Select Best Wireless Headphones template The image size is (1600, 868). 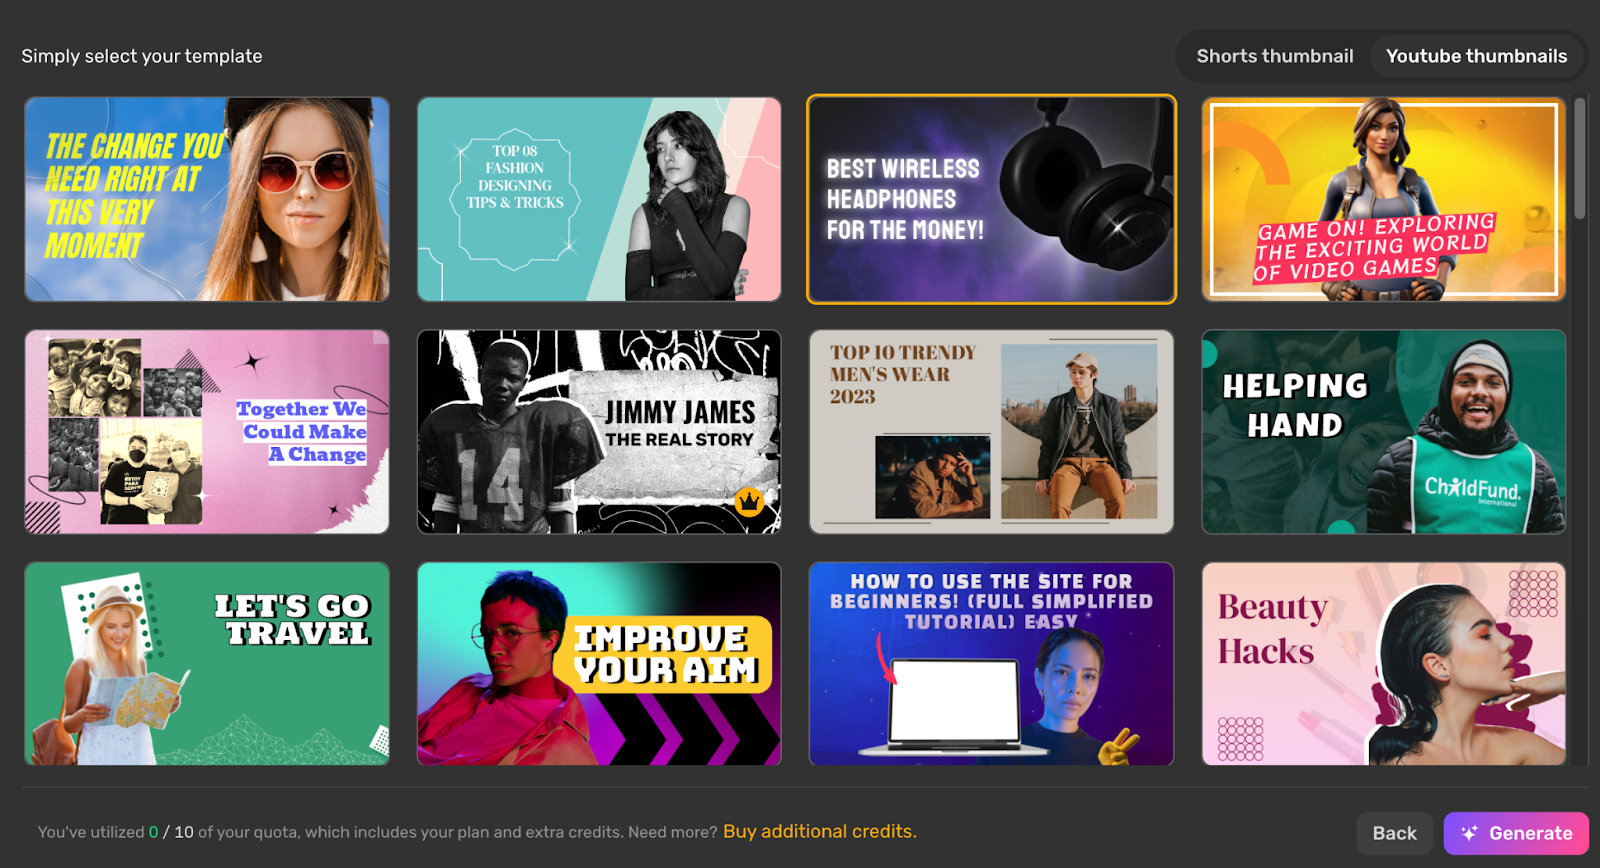pyautogui.click(x=991, y=199)
